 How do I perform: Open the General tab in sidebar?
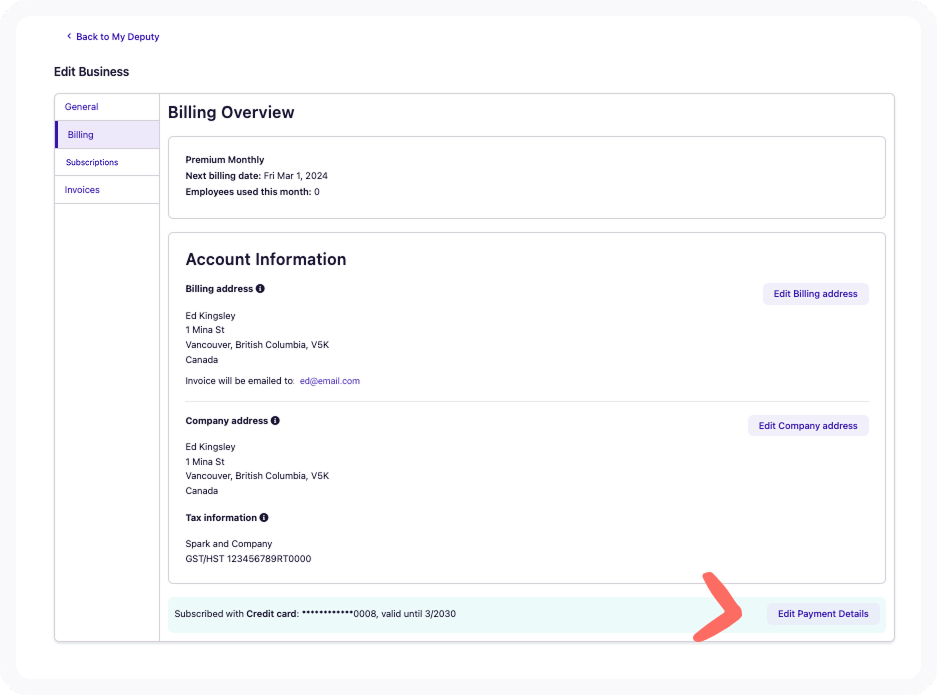point(82,107)
